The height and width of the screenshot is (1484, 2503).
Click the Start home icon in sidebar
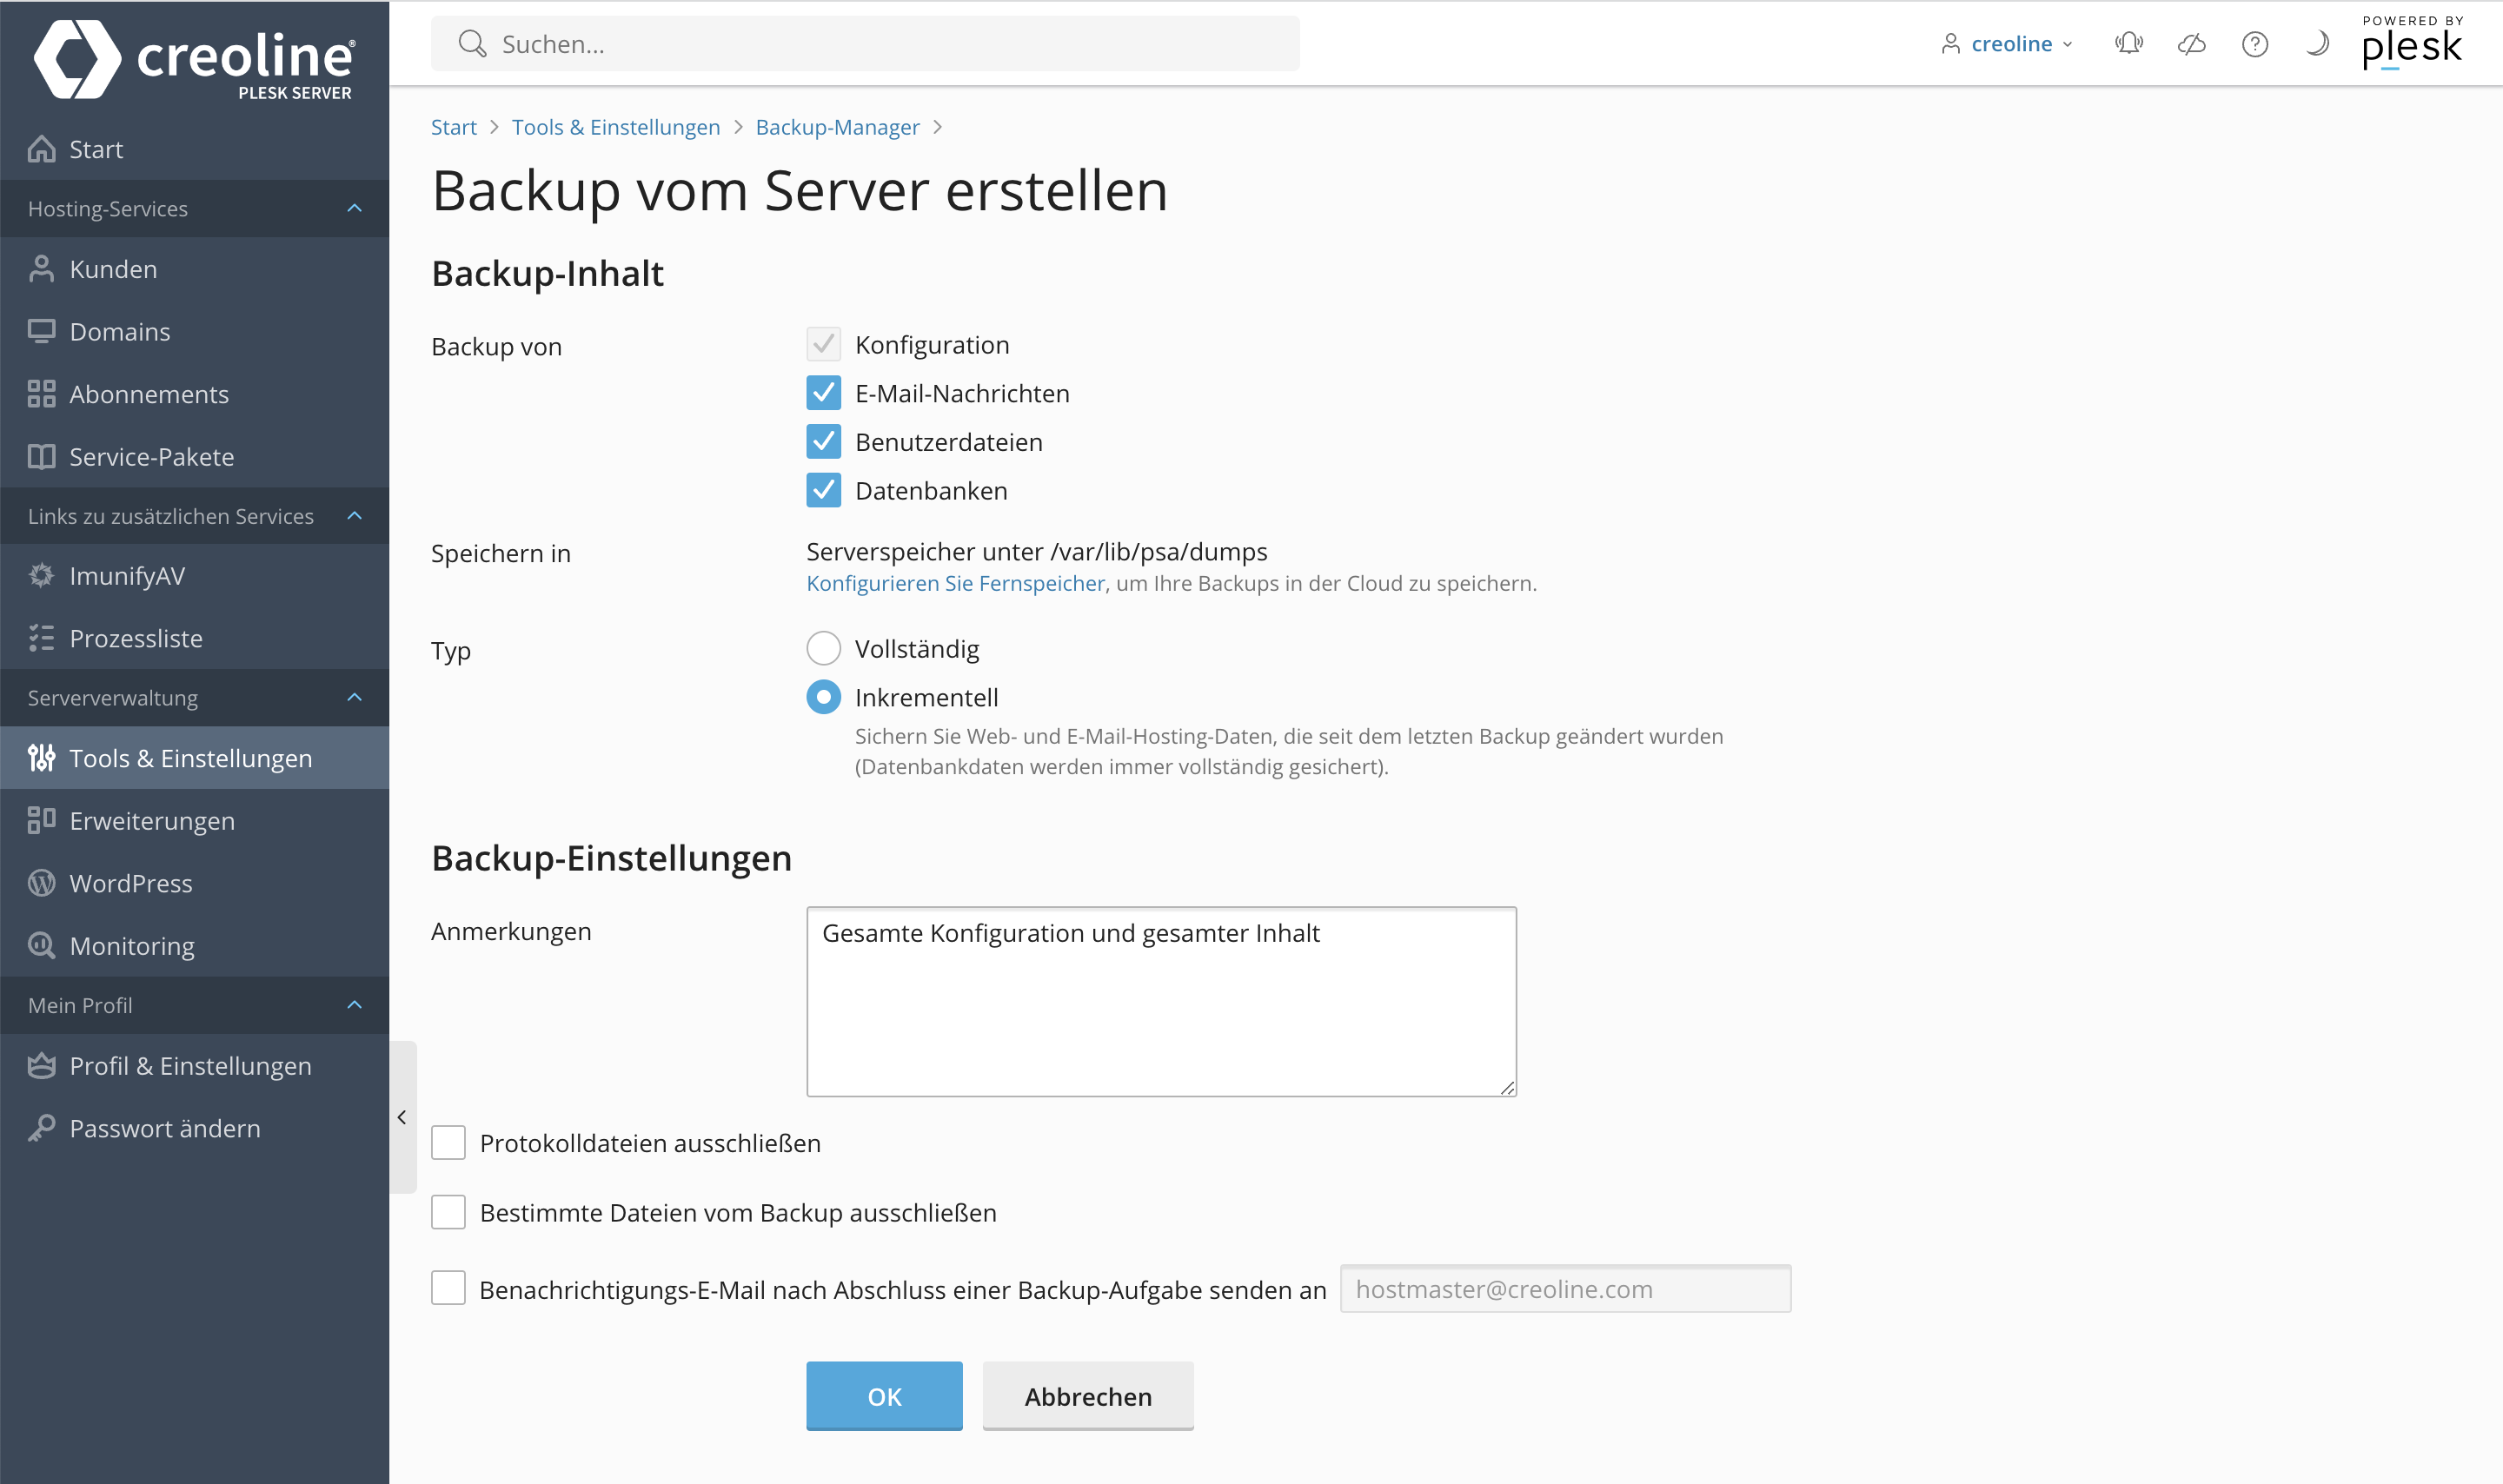(x=41, y=149)
